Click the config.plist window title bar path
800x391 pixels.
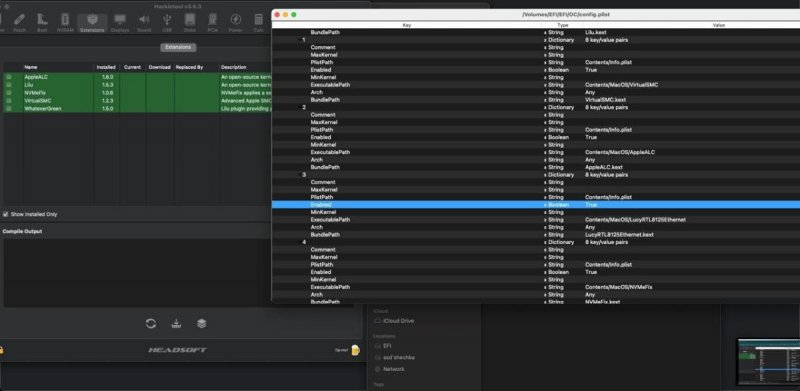click(566, 14)
